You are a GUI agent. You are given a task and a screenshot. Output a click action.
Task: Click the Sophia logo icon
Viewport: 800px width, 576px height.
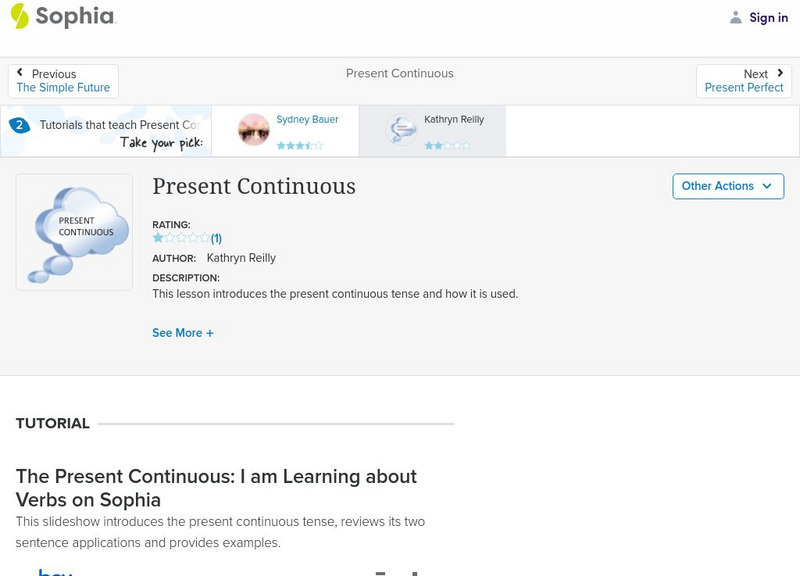tap(19, 16)
